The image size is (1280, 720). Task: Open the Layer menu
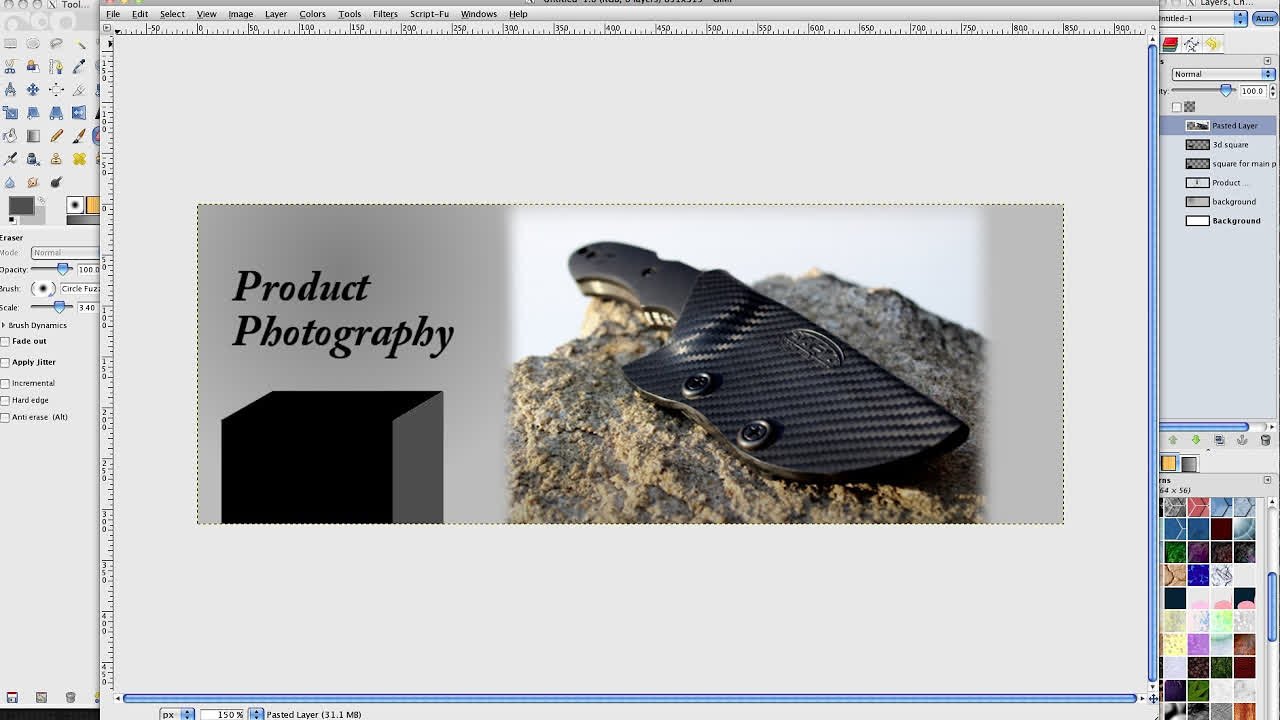click(276, 14)
